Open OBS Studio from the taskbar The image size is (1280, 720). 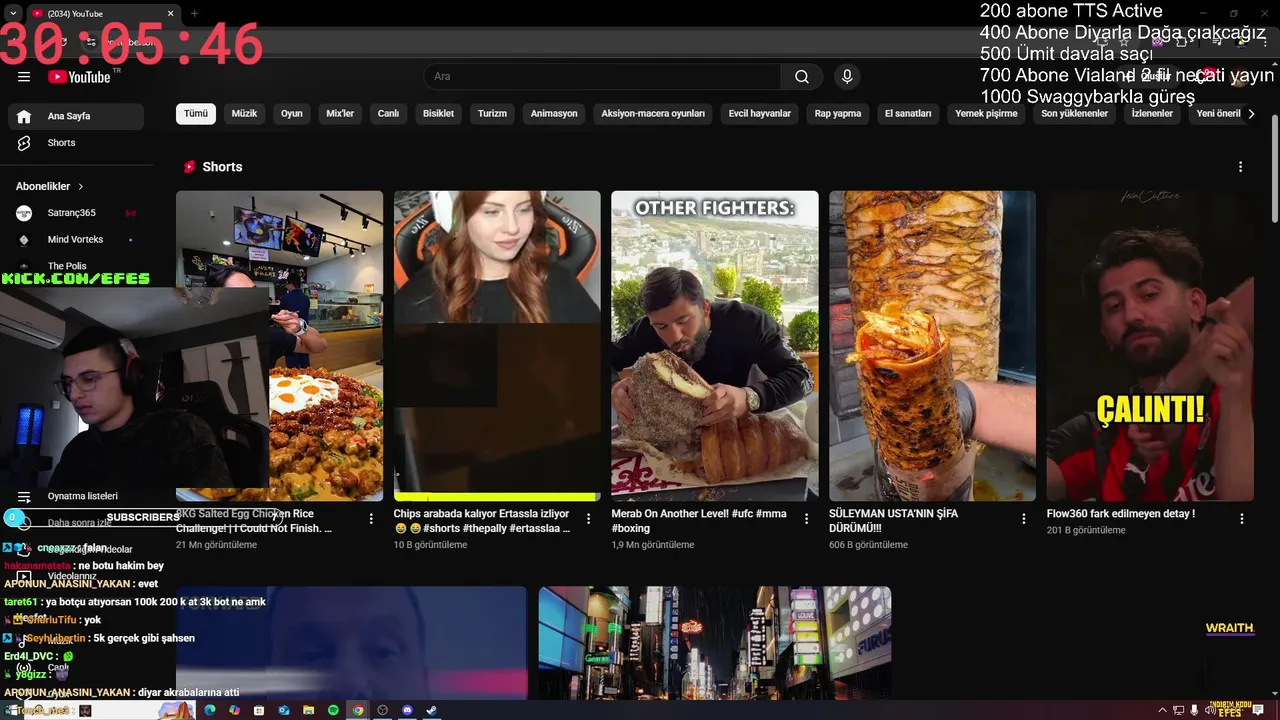pyautogui.click(x=382, y=711)
